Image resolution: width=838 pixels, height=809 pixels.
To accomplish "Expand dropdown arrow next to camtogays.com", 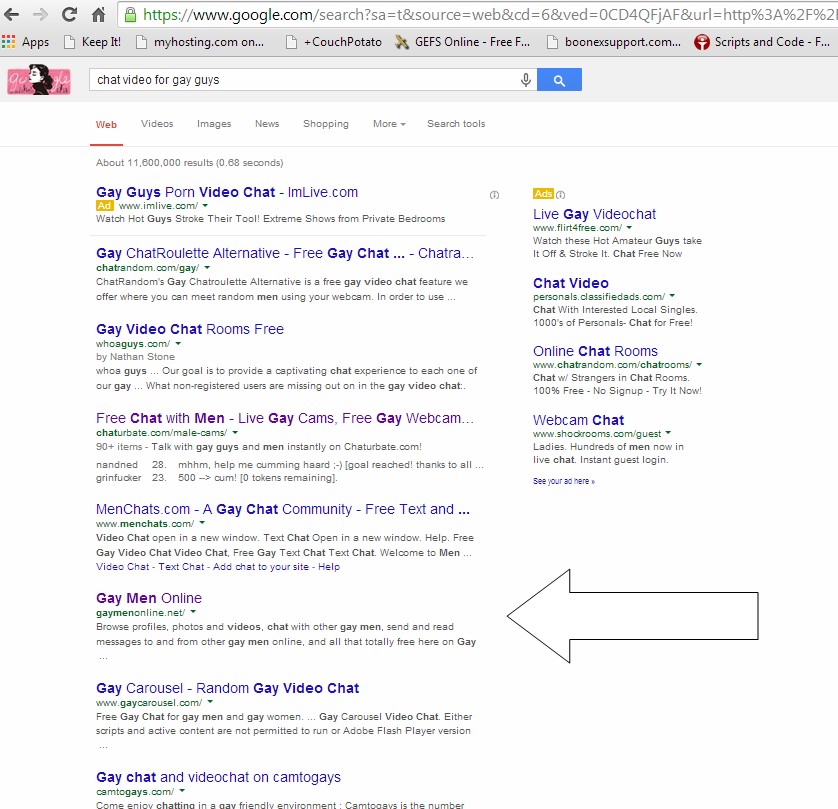I will click(182, 791).
